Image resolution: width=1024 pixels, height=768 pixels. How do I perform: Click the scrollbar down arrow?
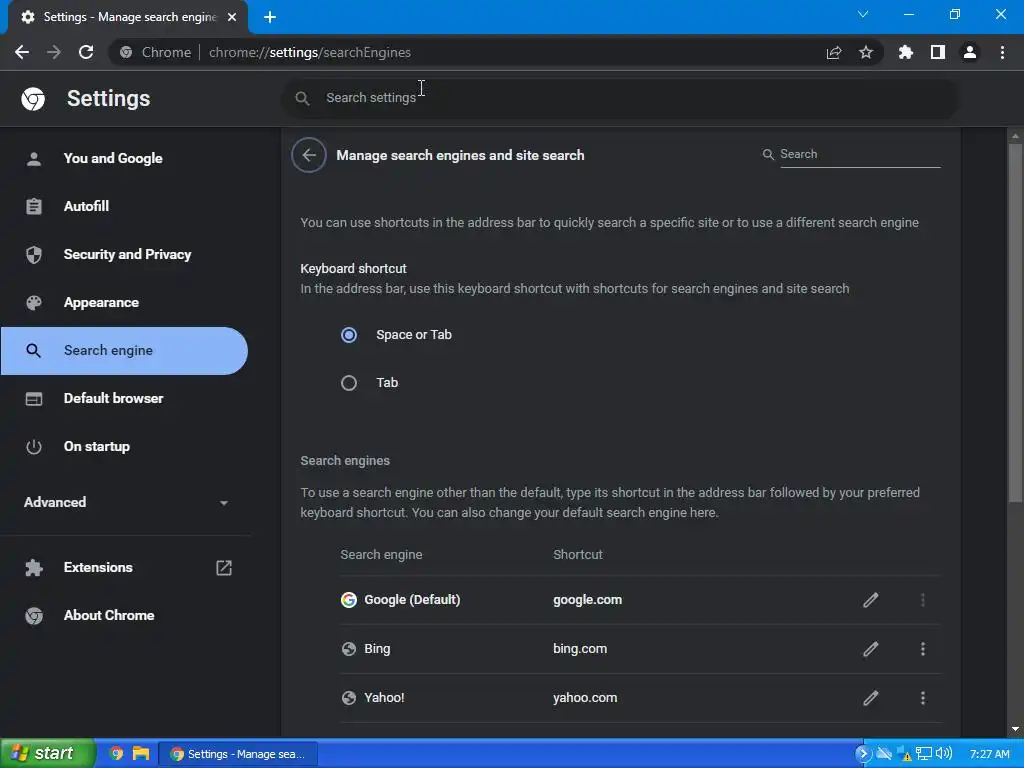tap(1015, 729)
